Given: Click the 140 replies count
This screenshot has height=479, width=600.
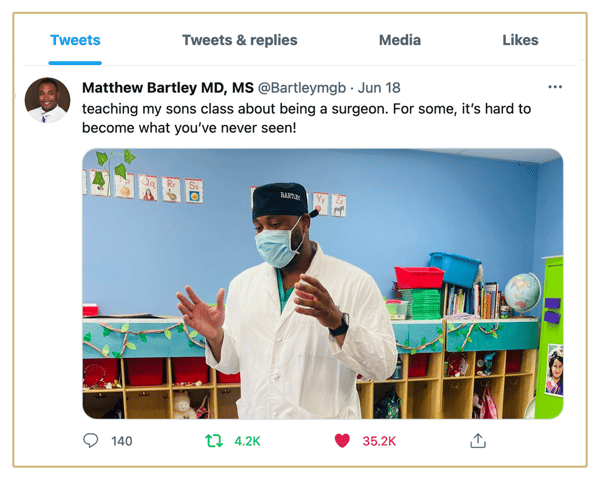Looking at the screenshot, I should click(121, 441).
